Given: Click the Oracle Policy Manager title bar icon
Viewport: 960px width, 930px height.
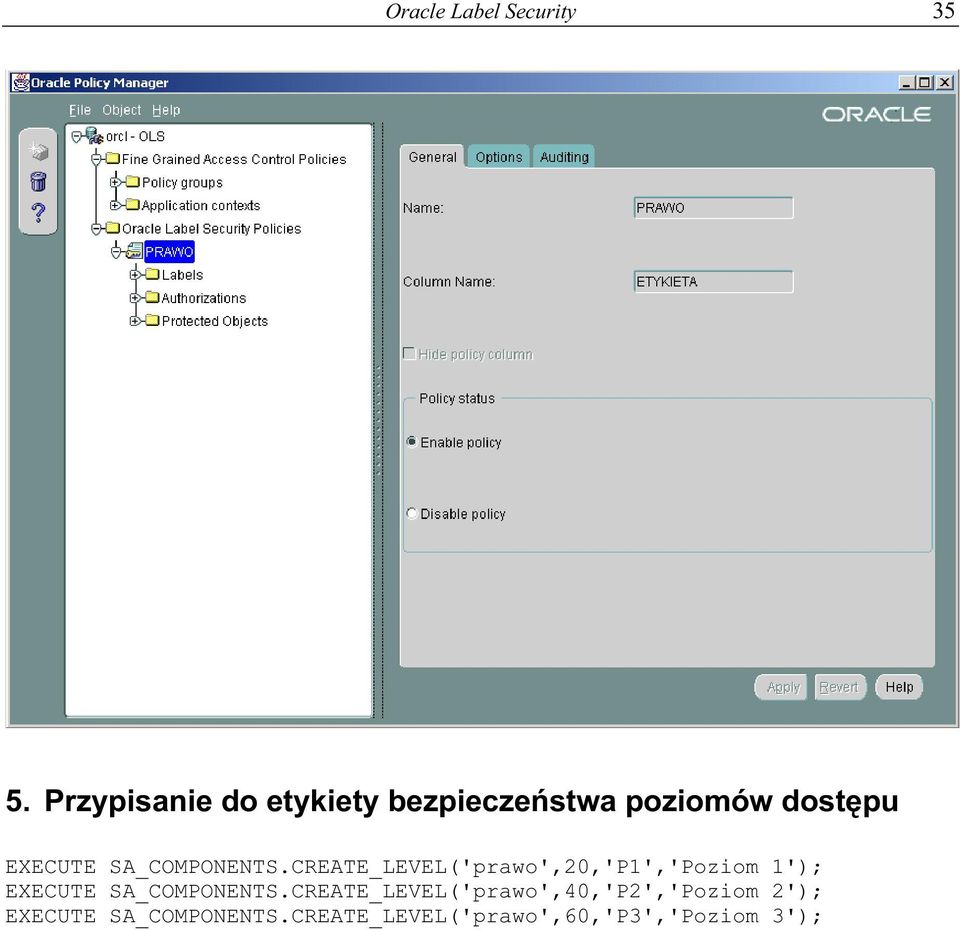Looking at the screenshot, I should click(x=20, y=82).
